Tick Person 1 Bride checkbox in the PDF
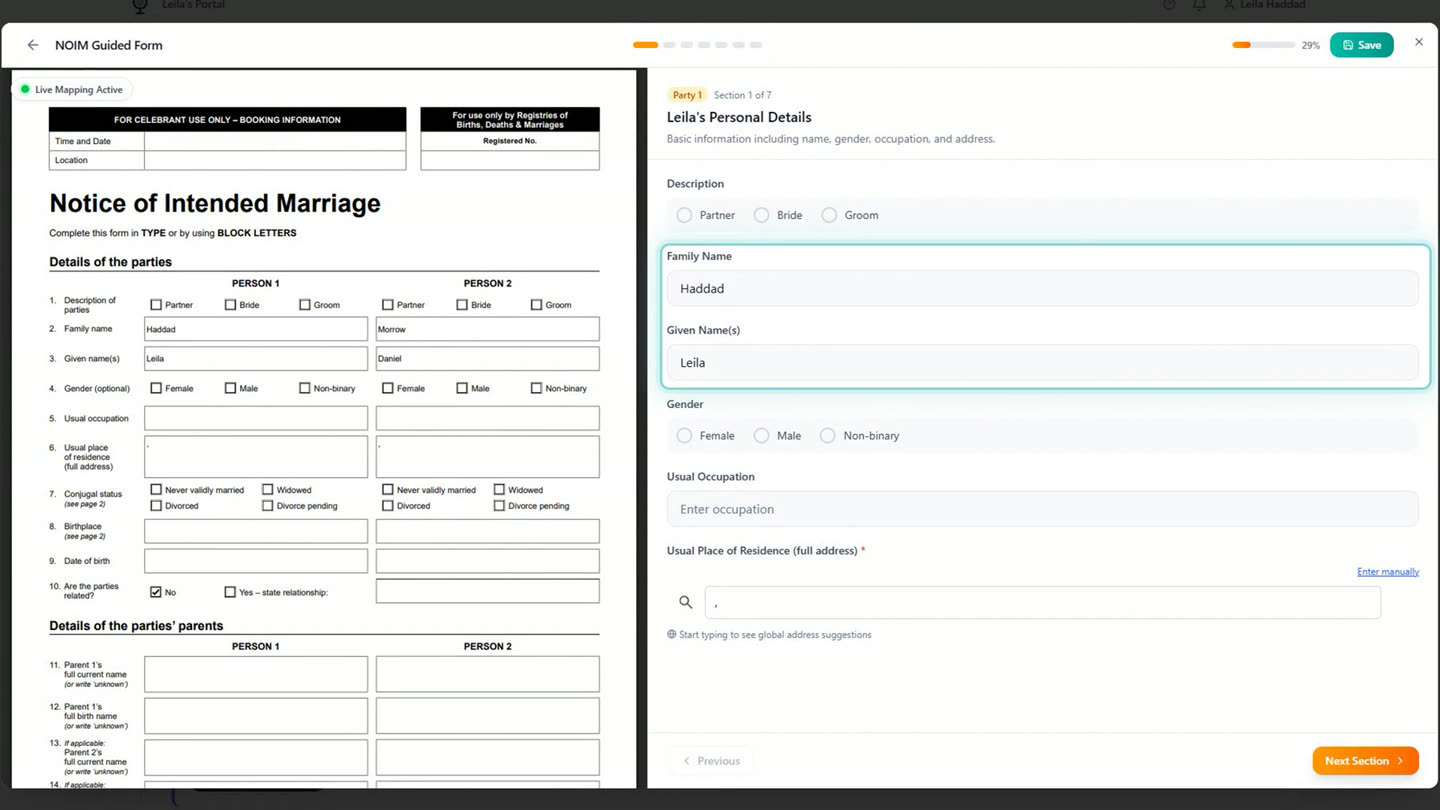Viewport: 1440px width, 810px height. [230, 305]
